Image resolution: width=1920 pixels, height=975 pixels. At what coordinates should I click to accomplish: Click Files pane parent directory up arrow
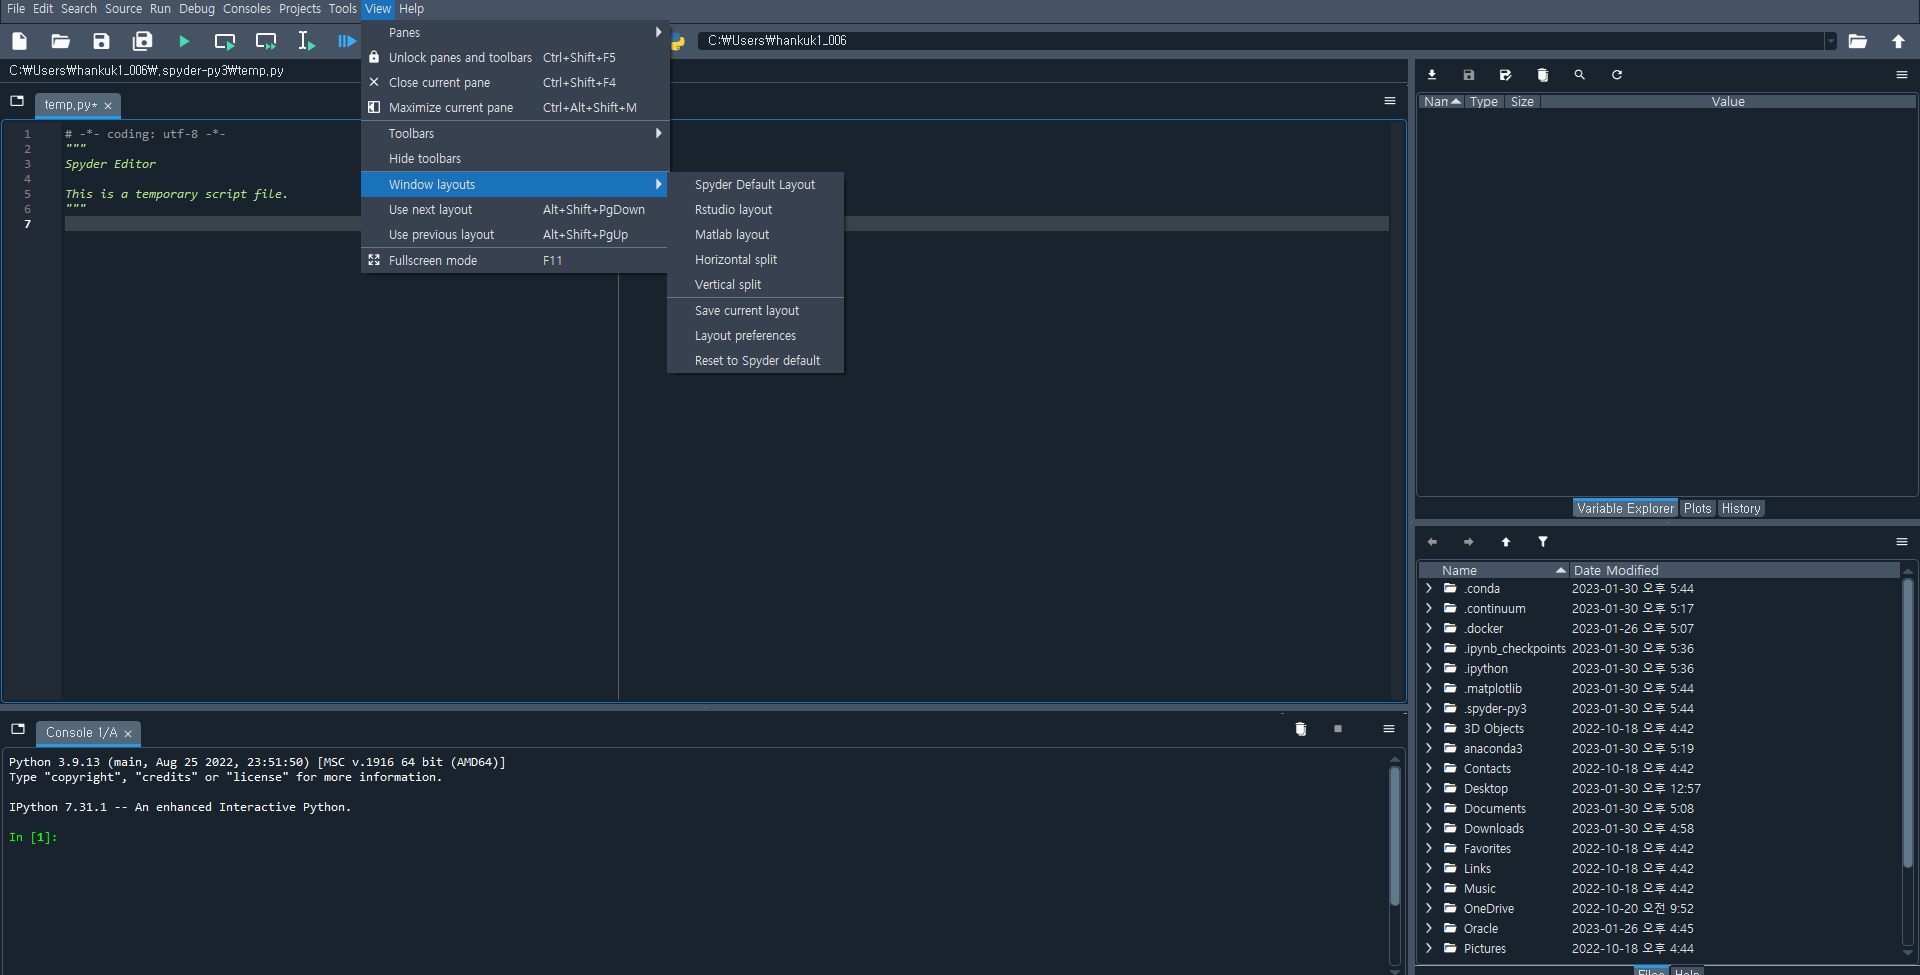tap(1506, 542)
